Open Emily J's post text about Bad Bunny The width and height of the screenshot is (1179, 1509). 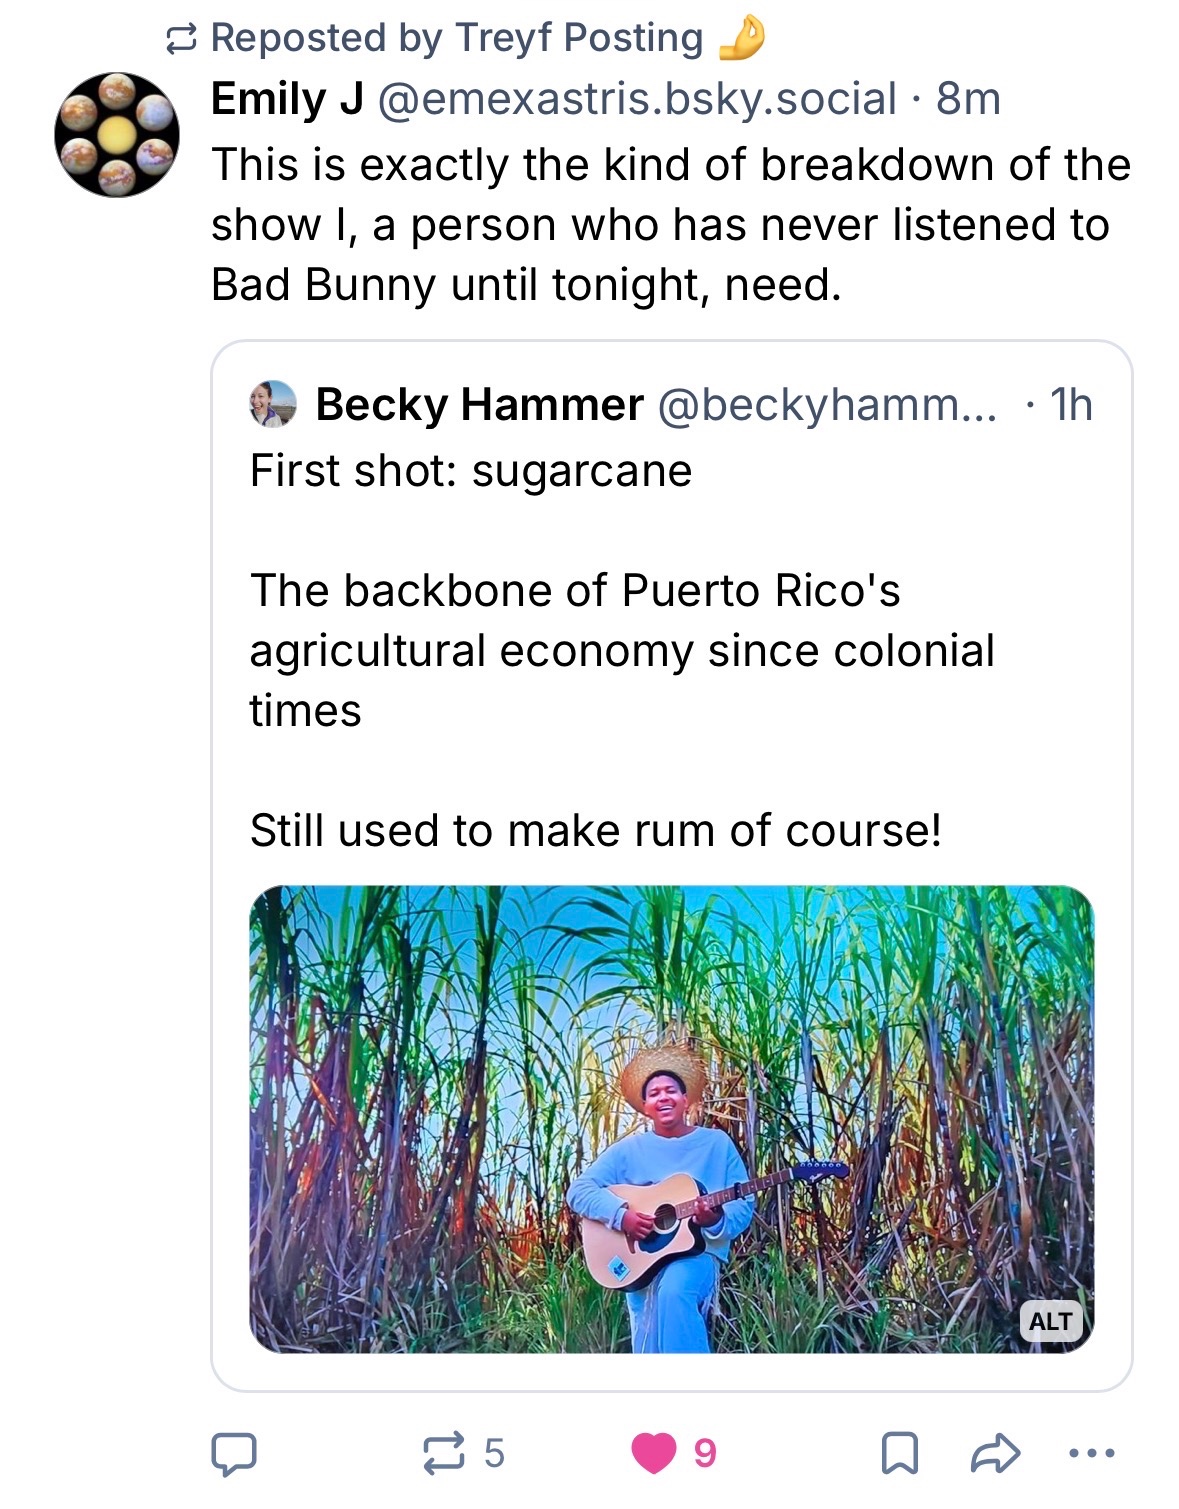(x=670, y=225)
